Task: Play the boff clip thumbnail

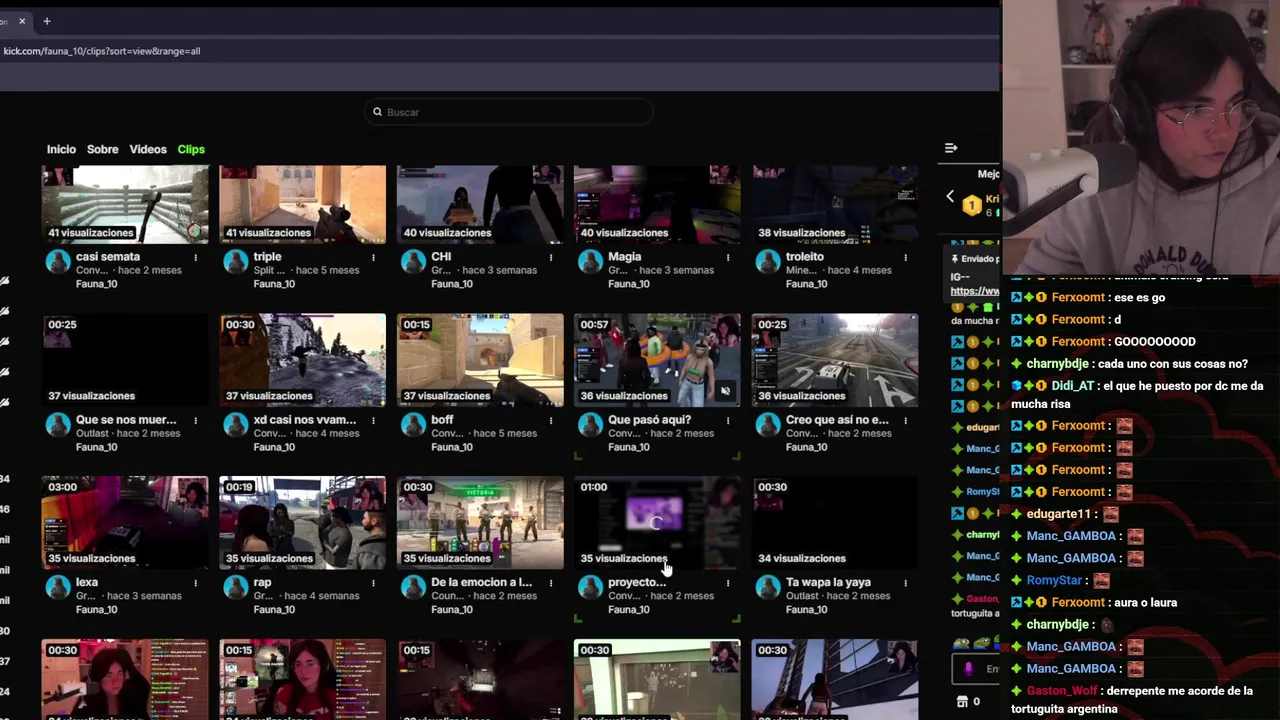Action: 480,360
